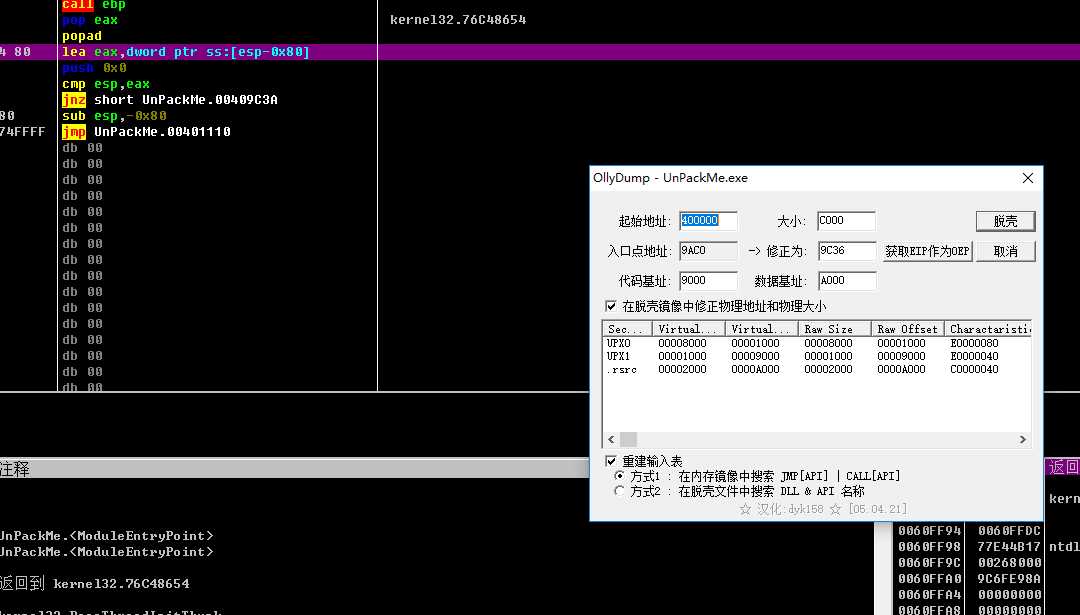The width and height of the screenshot is (1080, 615).
Task: Click the 取消 cancel button
Action: 1005,251
